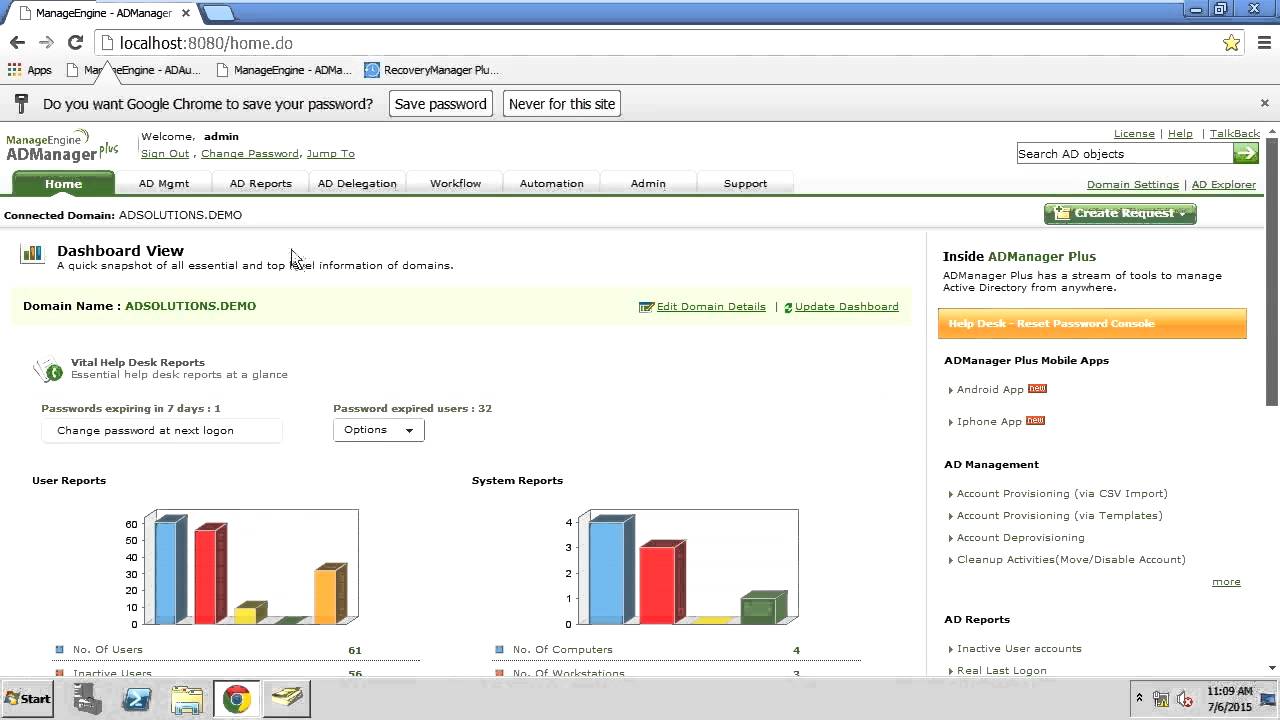This screenshot has width=1280, height=720.
Task: Click the Help Desk Reset Password Console banner
Action: pyautogui.click(x=1092, y=323)
